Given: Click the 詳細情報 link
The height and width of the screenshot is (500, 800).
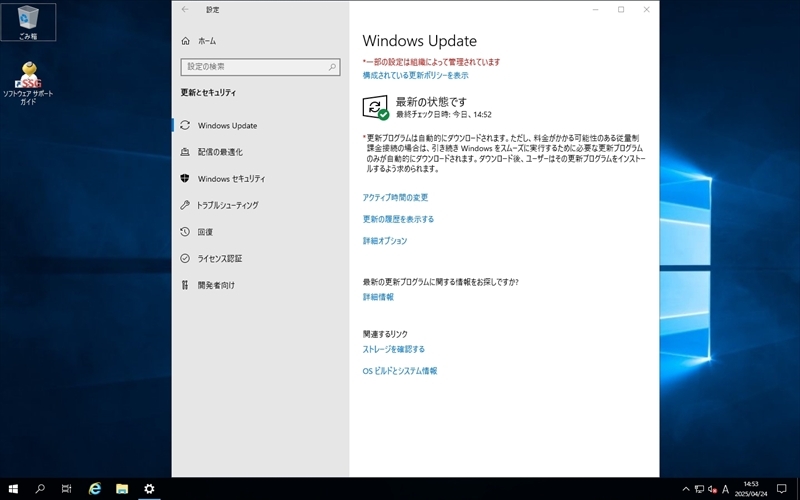Looking at the screenshot, I should [x=378, y=296].
